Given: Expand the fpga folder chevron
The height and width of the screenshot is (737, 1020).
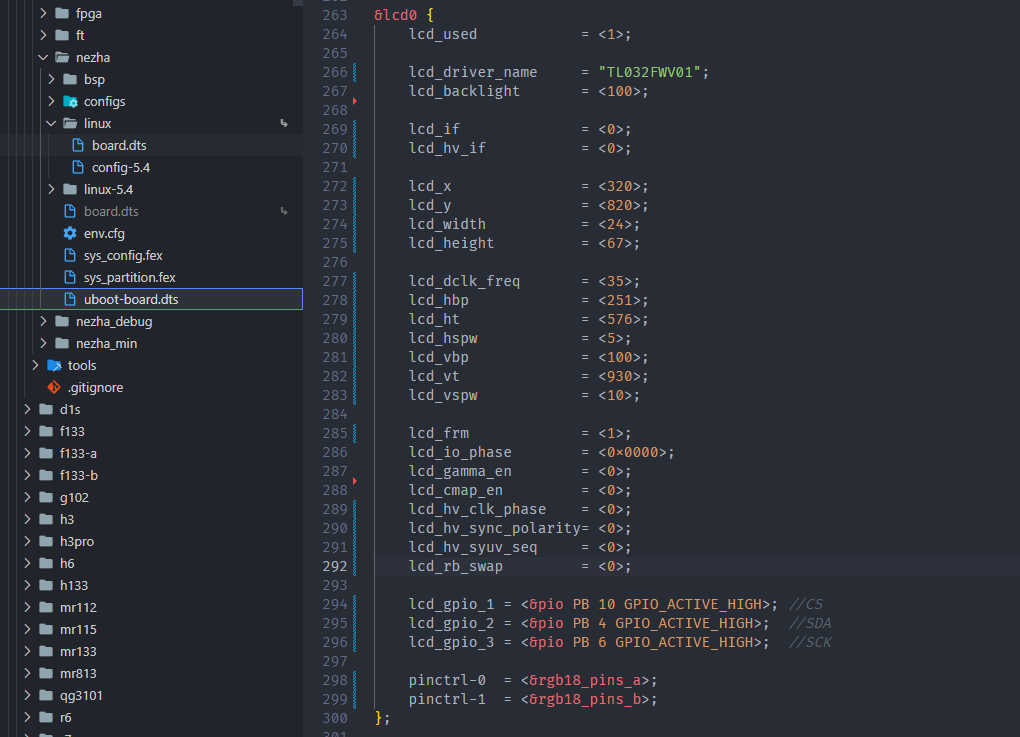Looking at the screenshot, I should tap(44, 14).
